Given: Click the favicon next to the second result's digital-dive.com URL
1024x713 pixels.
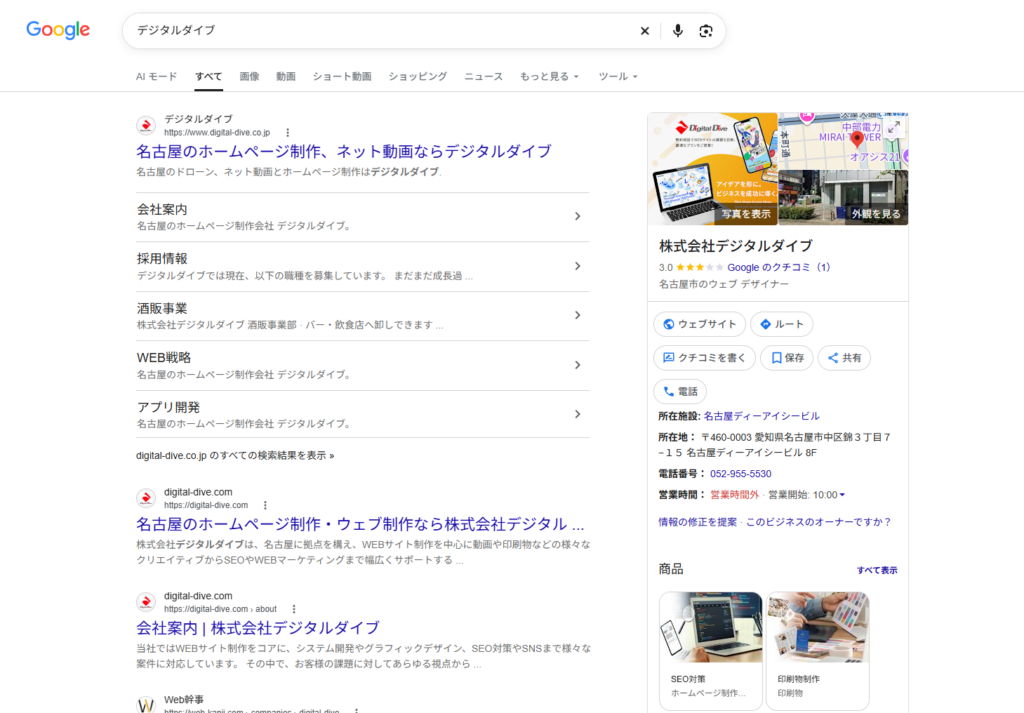Looking at the screenshot, I should click(146, 498).
